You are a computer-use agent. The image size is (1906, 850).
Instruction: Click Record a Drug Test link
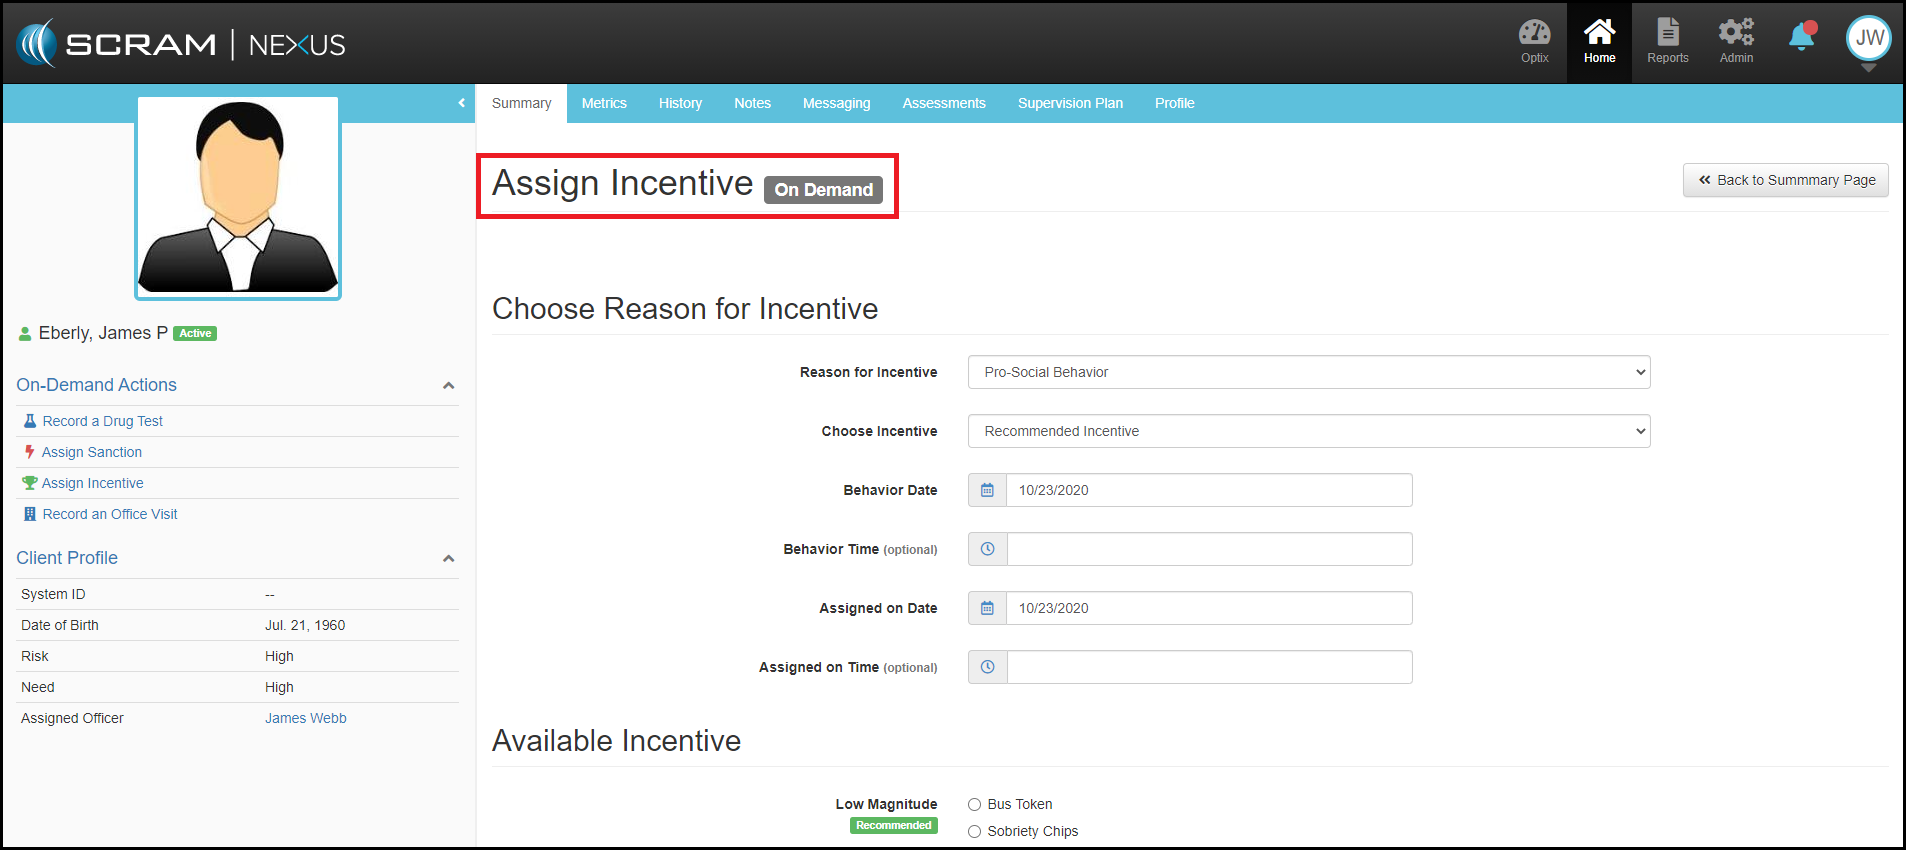(x=102, y=421)
